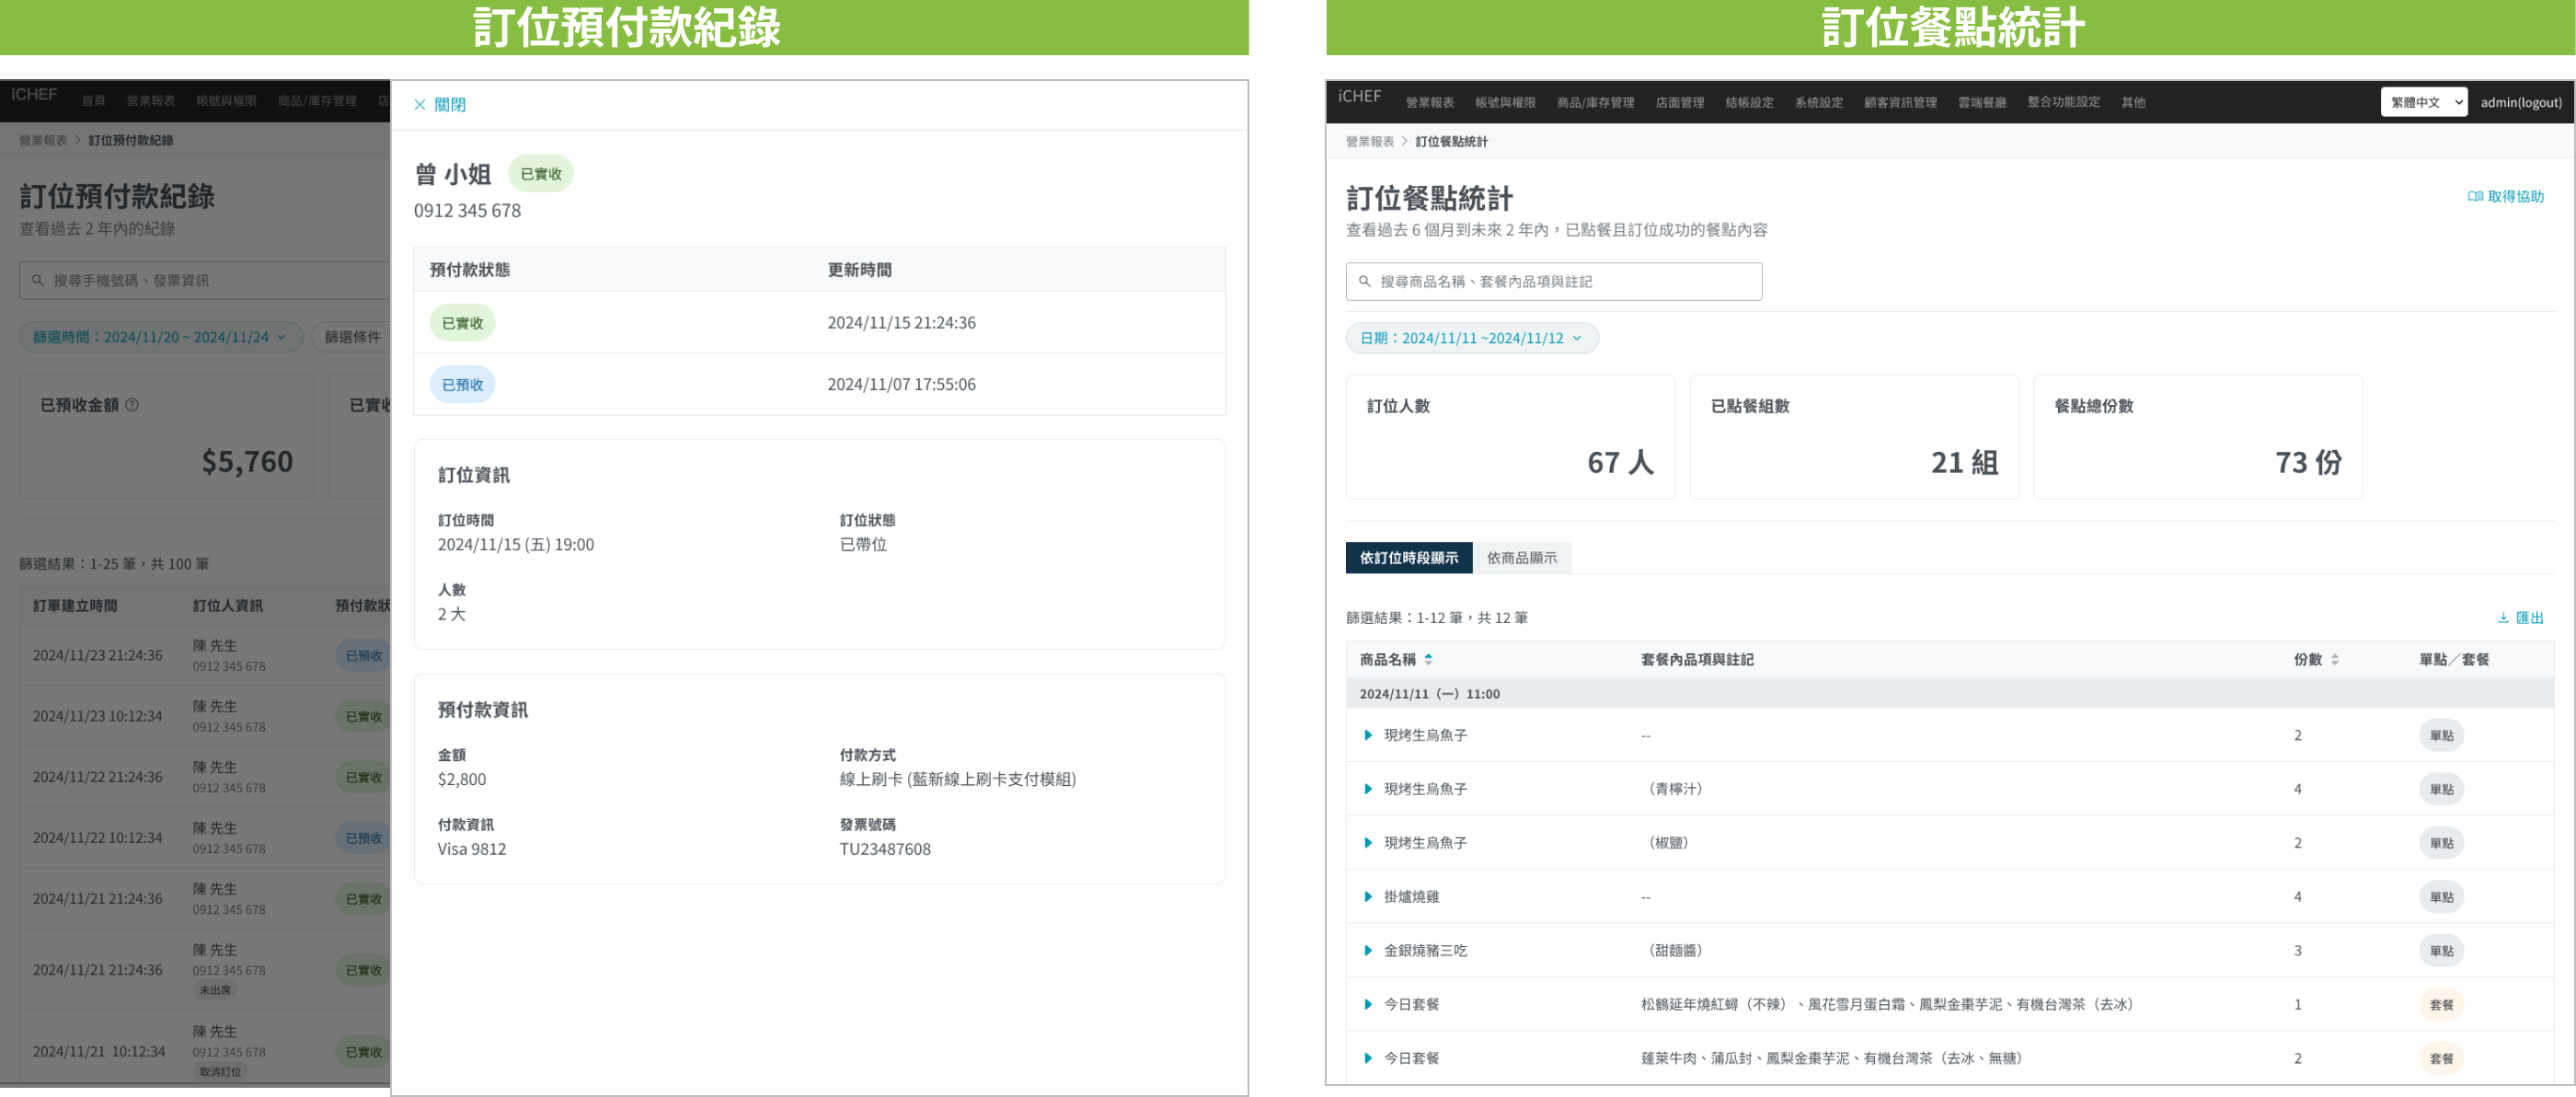Screen dimensions: 2576x1097
Task: Open the 繁體中文 language selector
Action: [x=2422, y=102]
